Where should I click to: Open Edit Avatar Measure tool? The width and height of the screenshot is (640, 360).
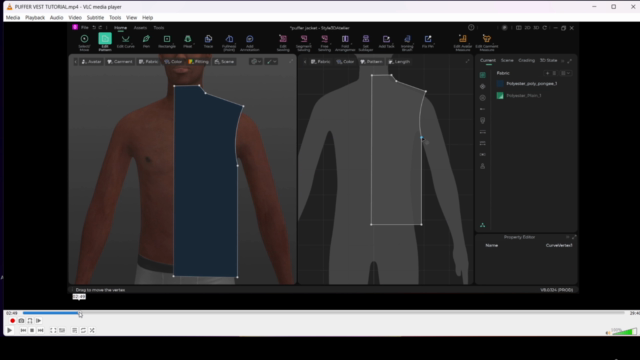pyautogui.click(x=463, y=42)
